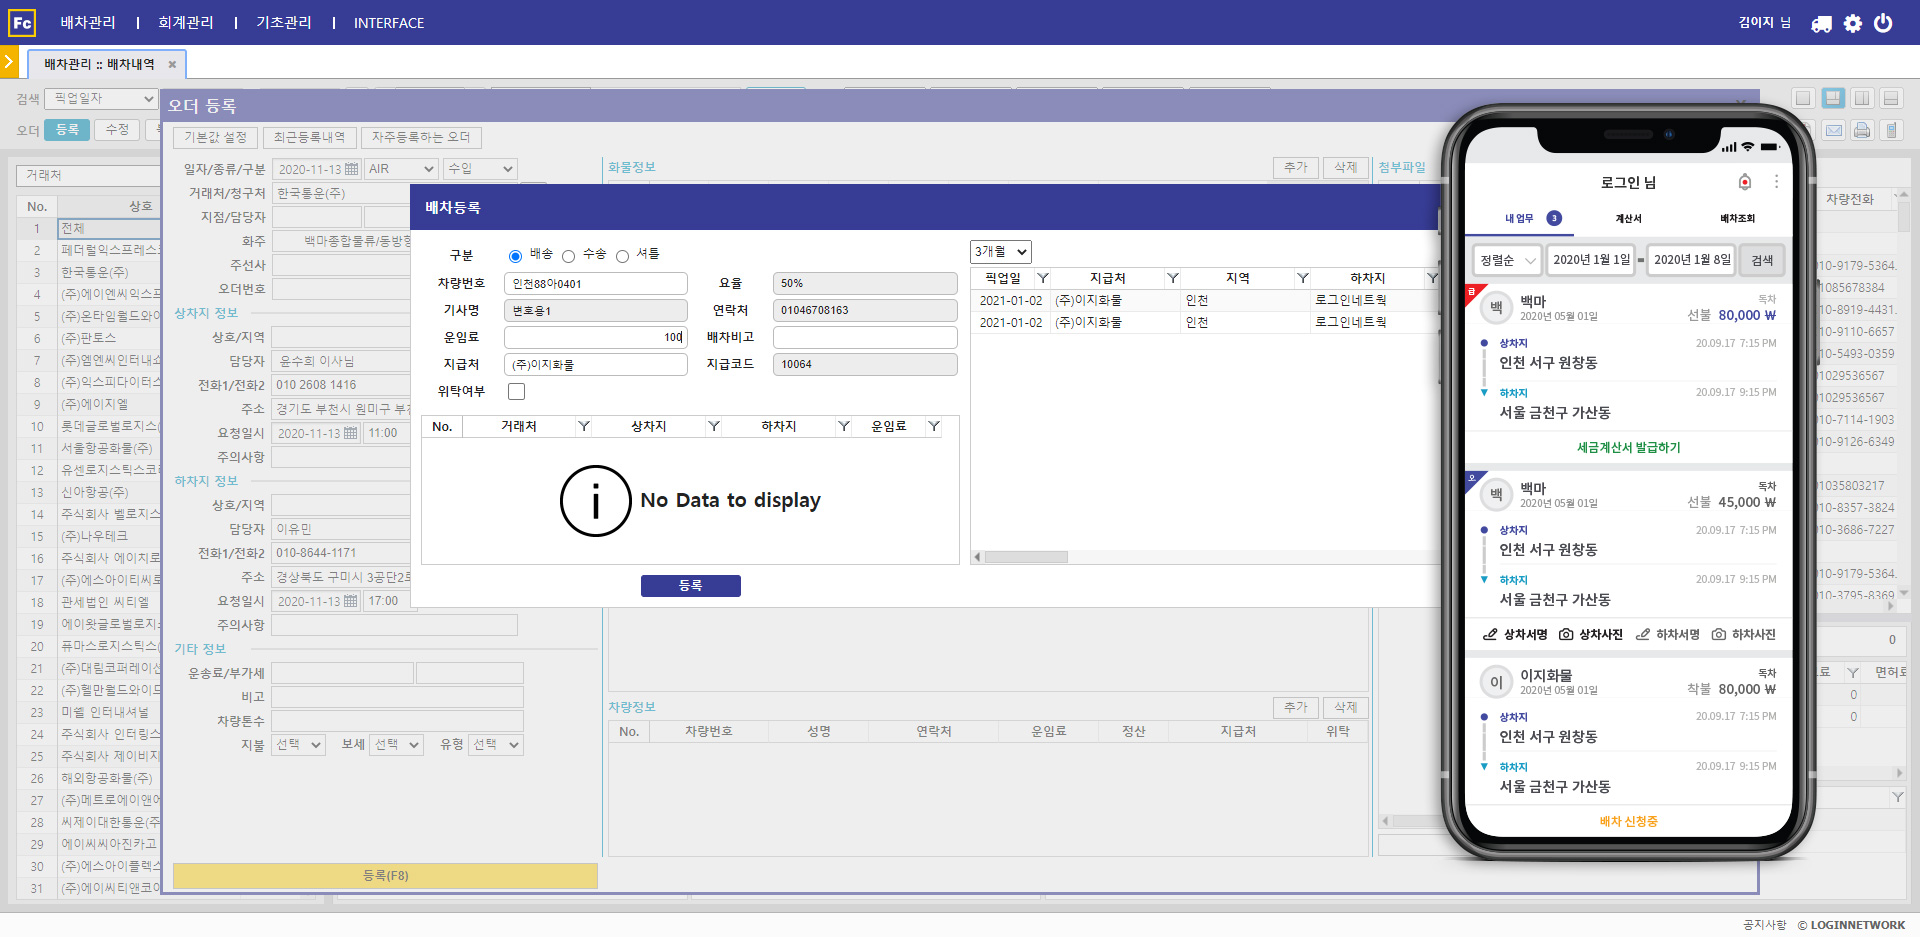The width and height of the screenshot is (1920, 937).
Task: Expand the 정렬순 sort dropdown on phone
Action: tap(1506, 260)
